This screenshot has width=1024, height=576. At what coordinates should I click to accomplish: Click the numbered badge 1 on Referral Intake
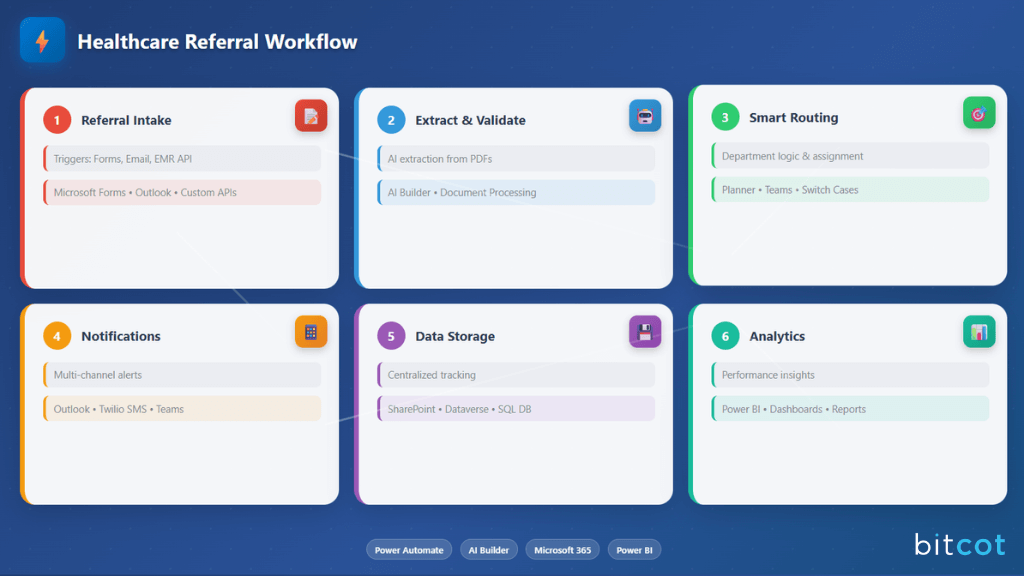coord(56,119)
